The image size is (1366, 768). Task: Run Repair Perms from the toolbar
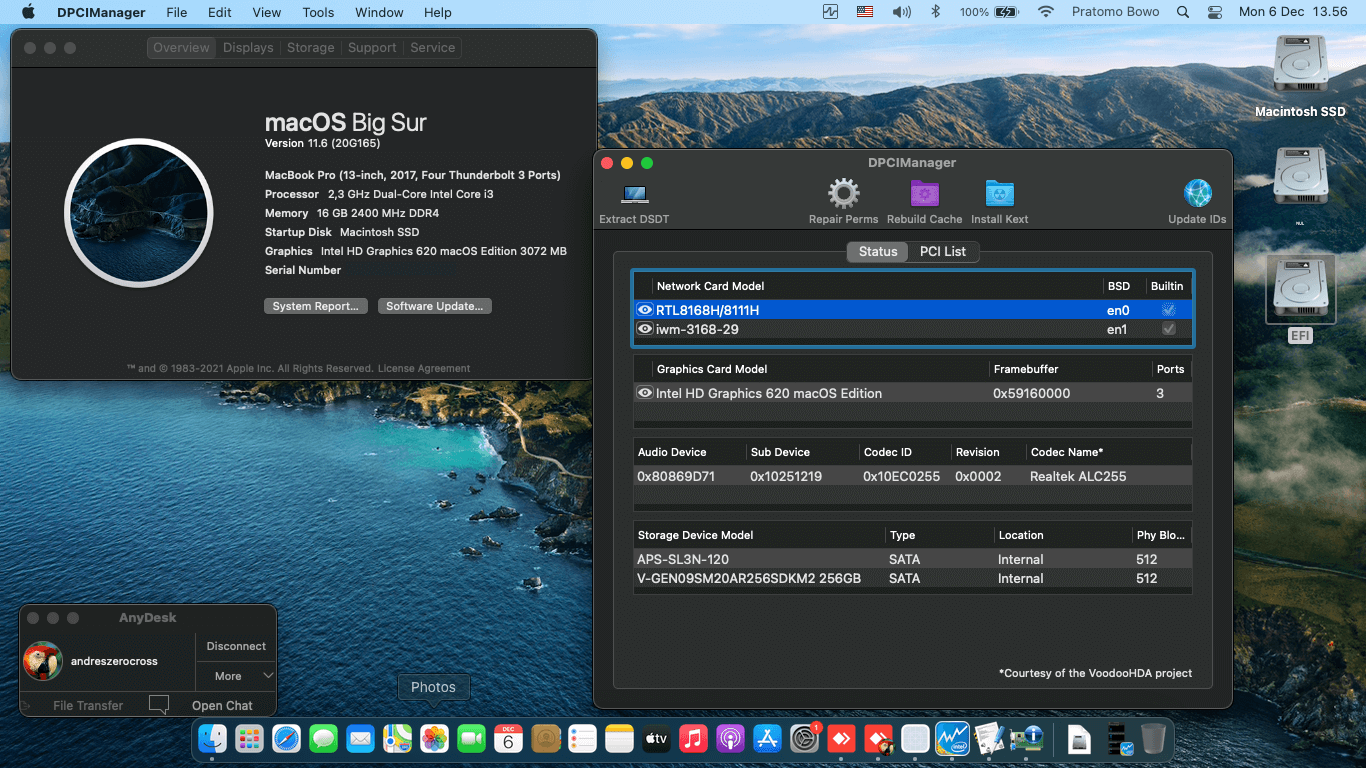point(843,194)
